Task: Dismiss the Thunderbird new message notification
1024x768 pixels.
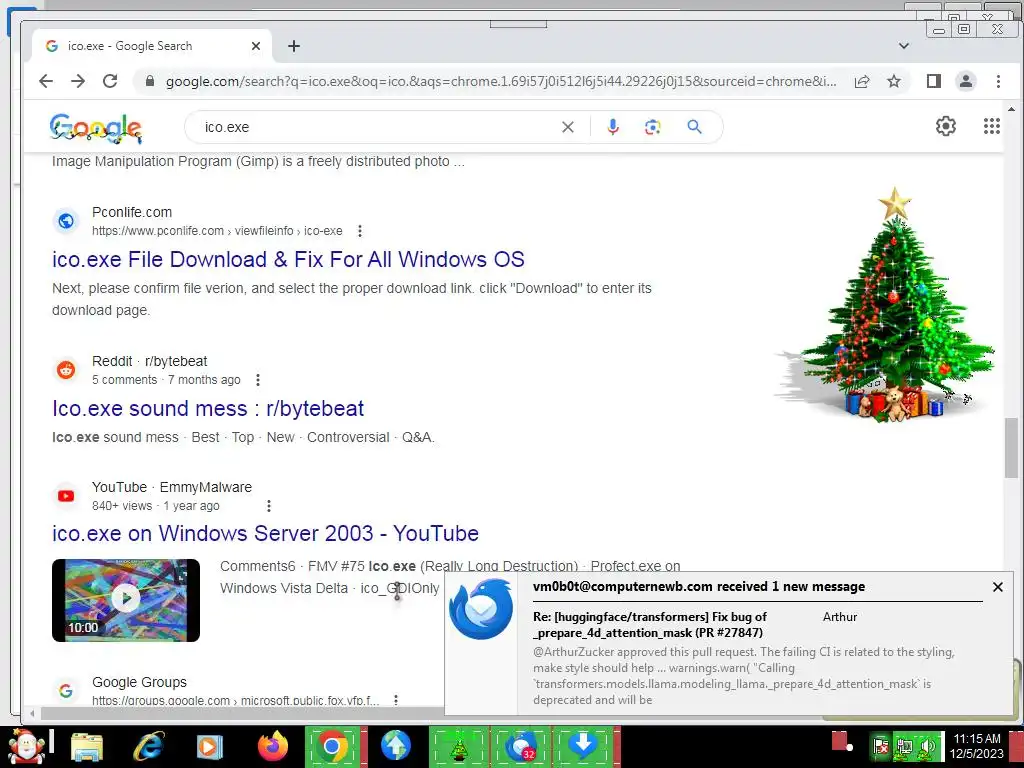Action: coord(997,587)
